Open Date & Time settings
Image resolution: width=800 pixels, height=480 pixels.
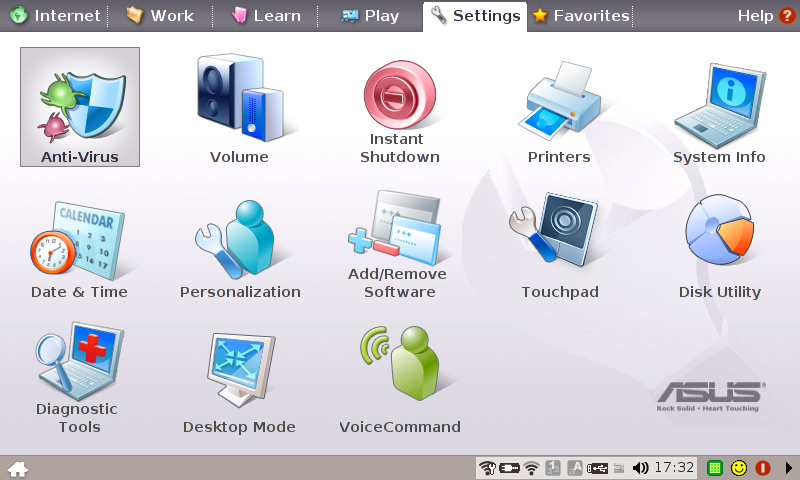(79, 250)
